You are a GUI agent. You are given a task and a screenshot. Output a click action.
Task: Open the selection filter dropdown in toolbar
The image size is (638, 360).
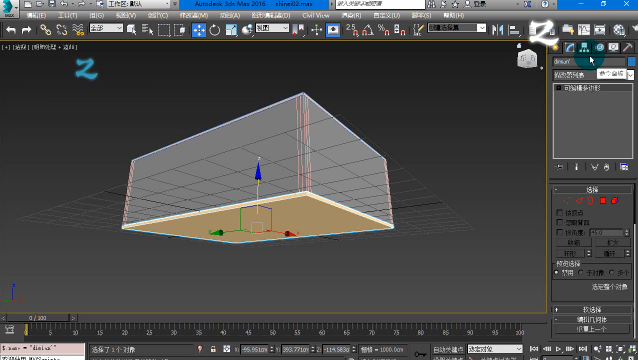point(106,28)
